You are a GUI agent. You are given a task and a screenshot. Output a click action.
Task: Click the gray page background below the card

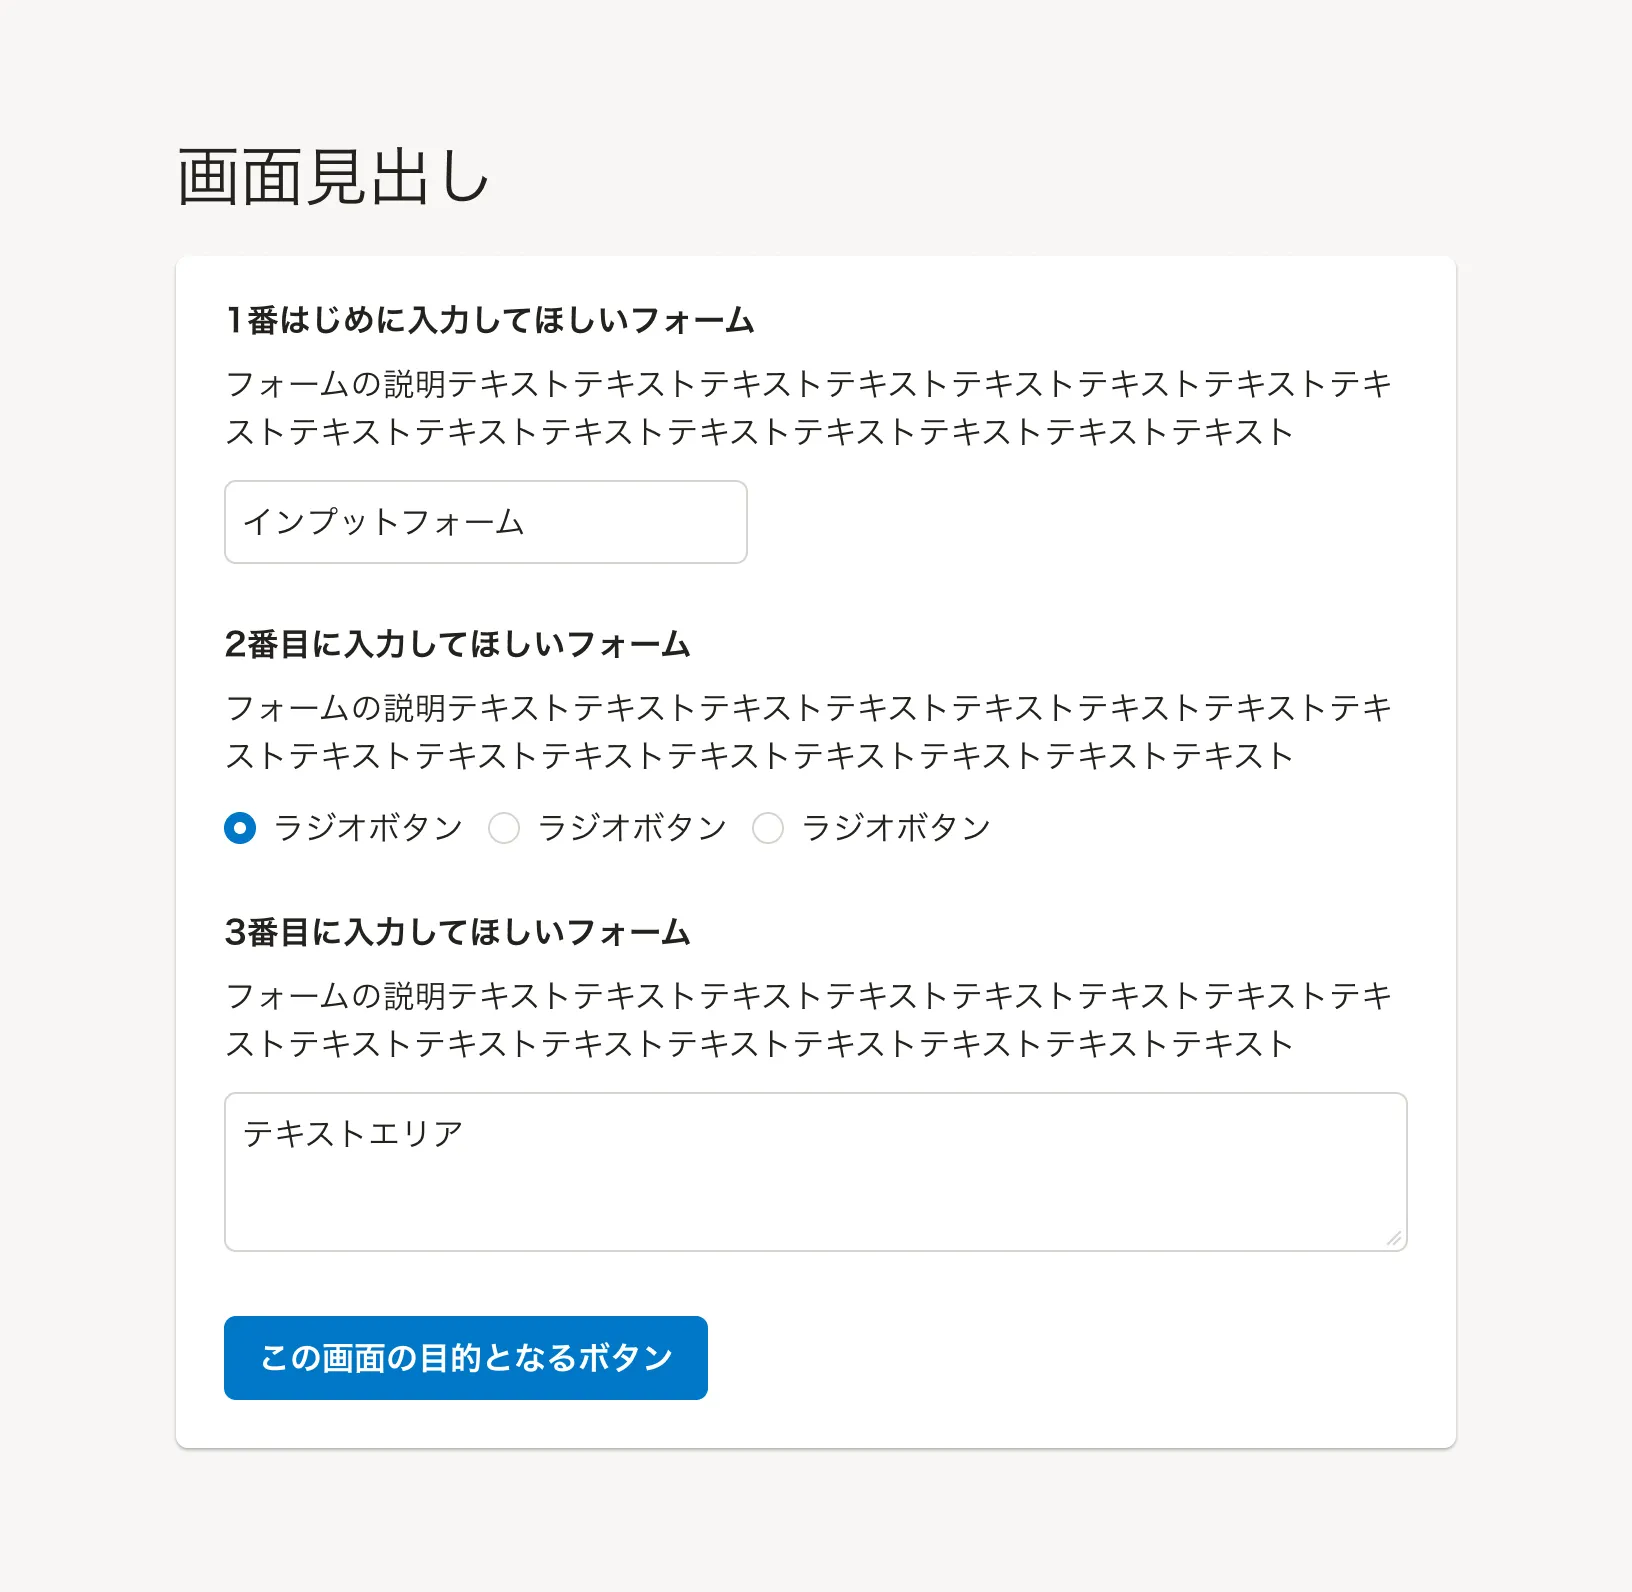[816, 1522]
